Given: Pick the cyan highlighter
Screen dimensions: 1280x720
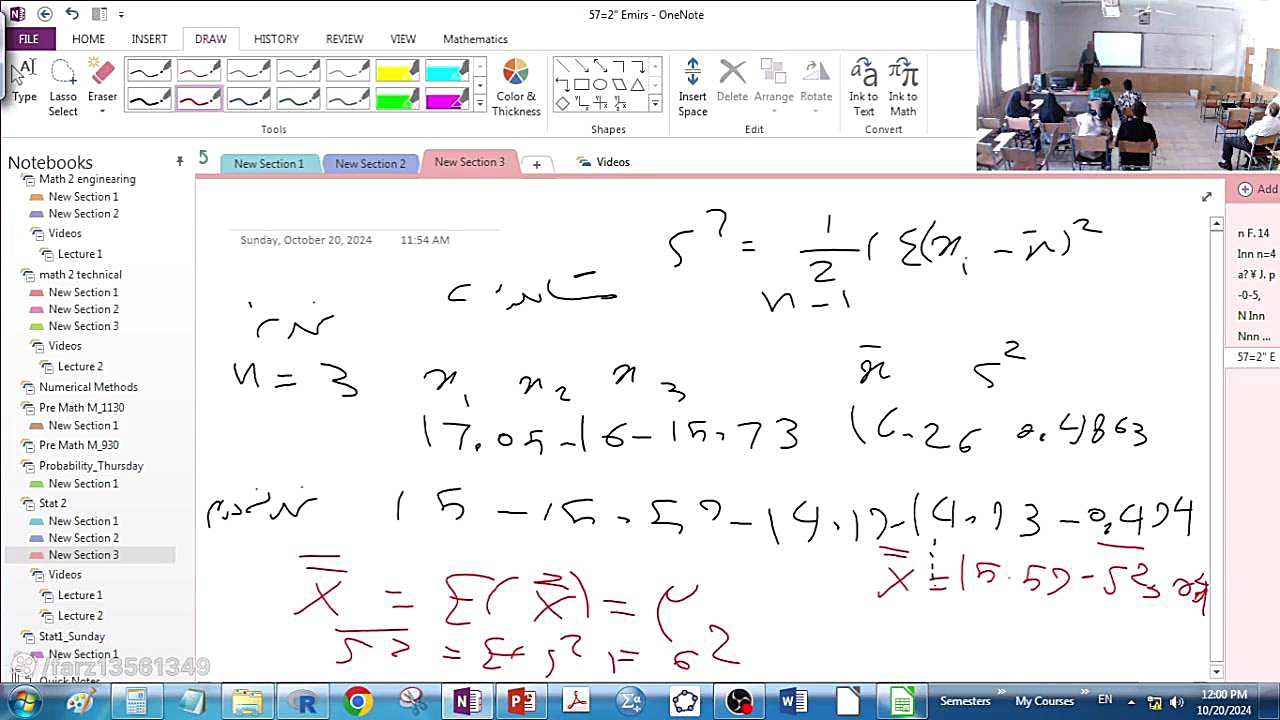Looking at the screenshot, I should pos(447,71).
